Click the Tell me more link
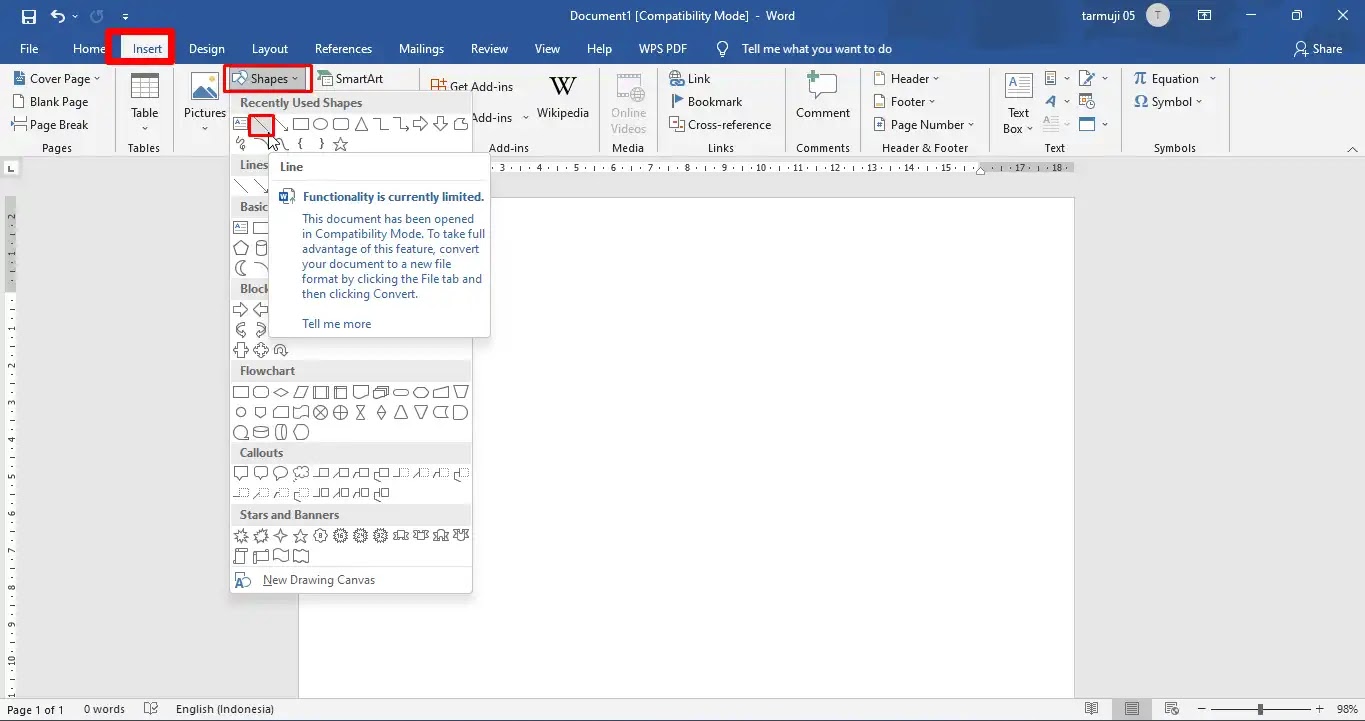Viewport: 1365px width, 721px height. pos(337,324)
